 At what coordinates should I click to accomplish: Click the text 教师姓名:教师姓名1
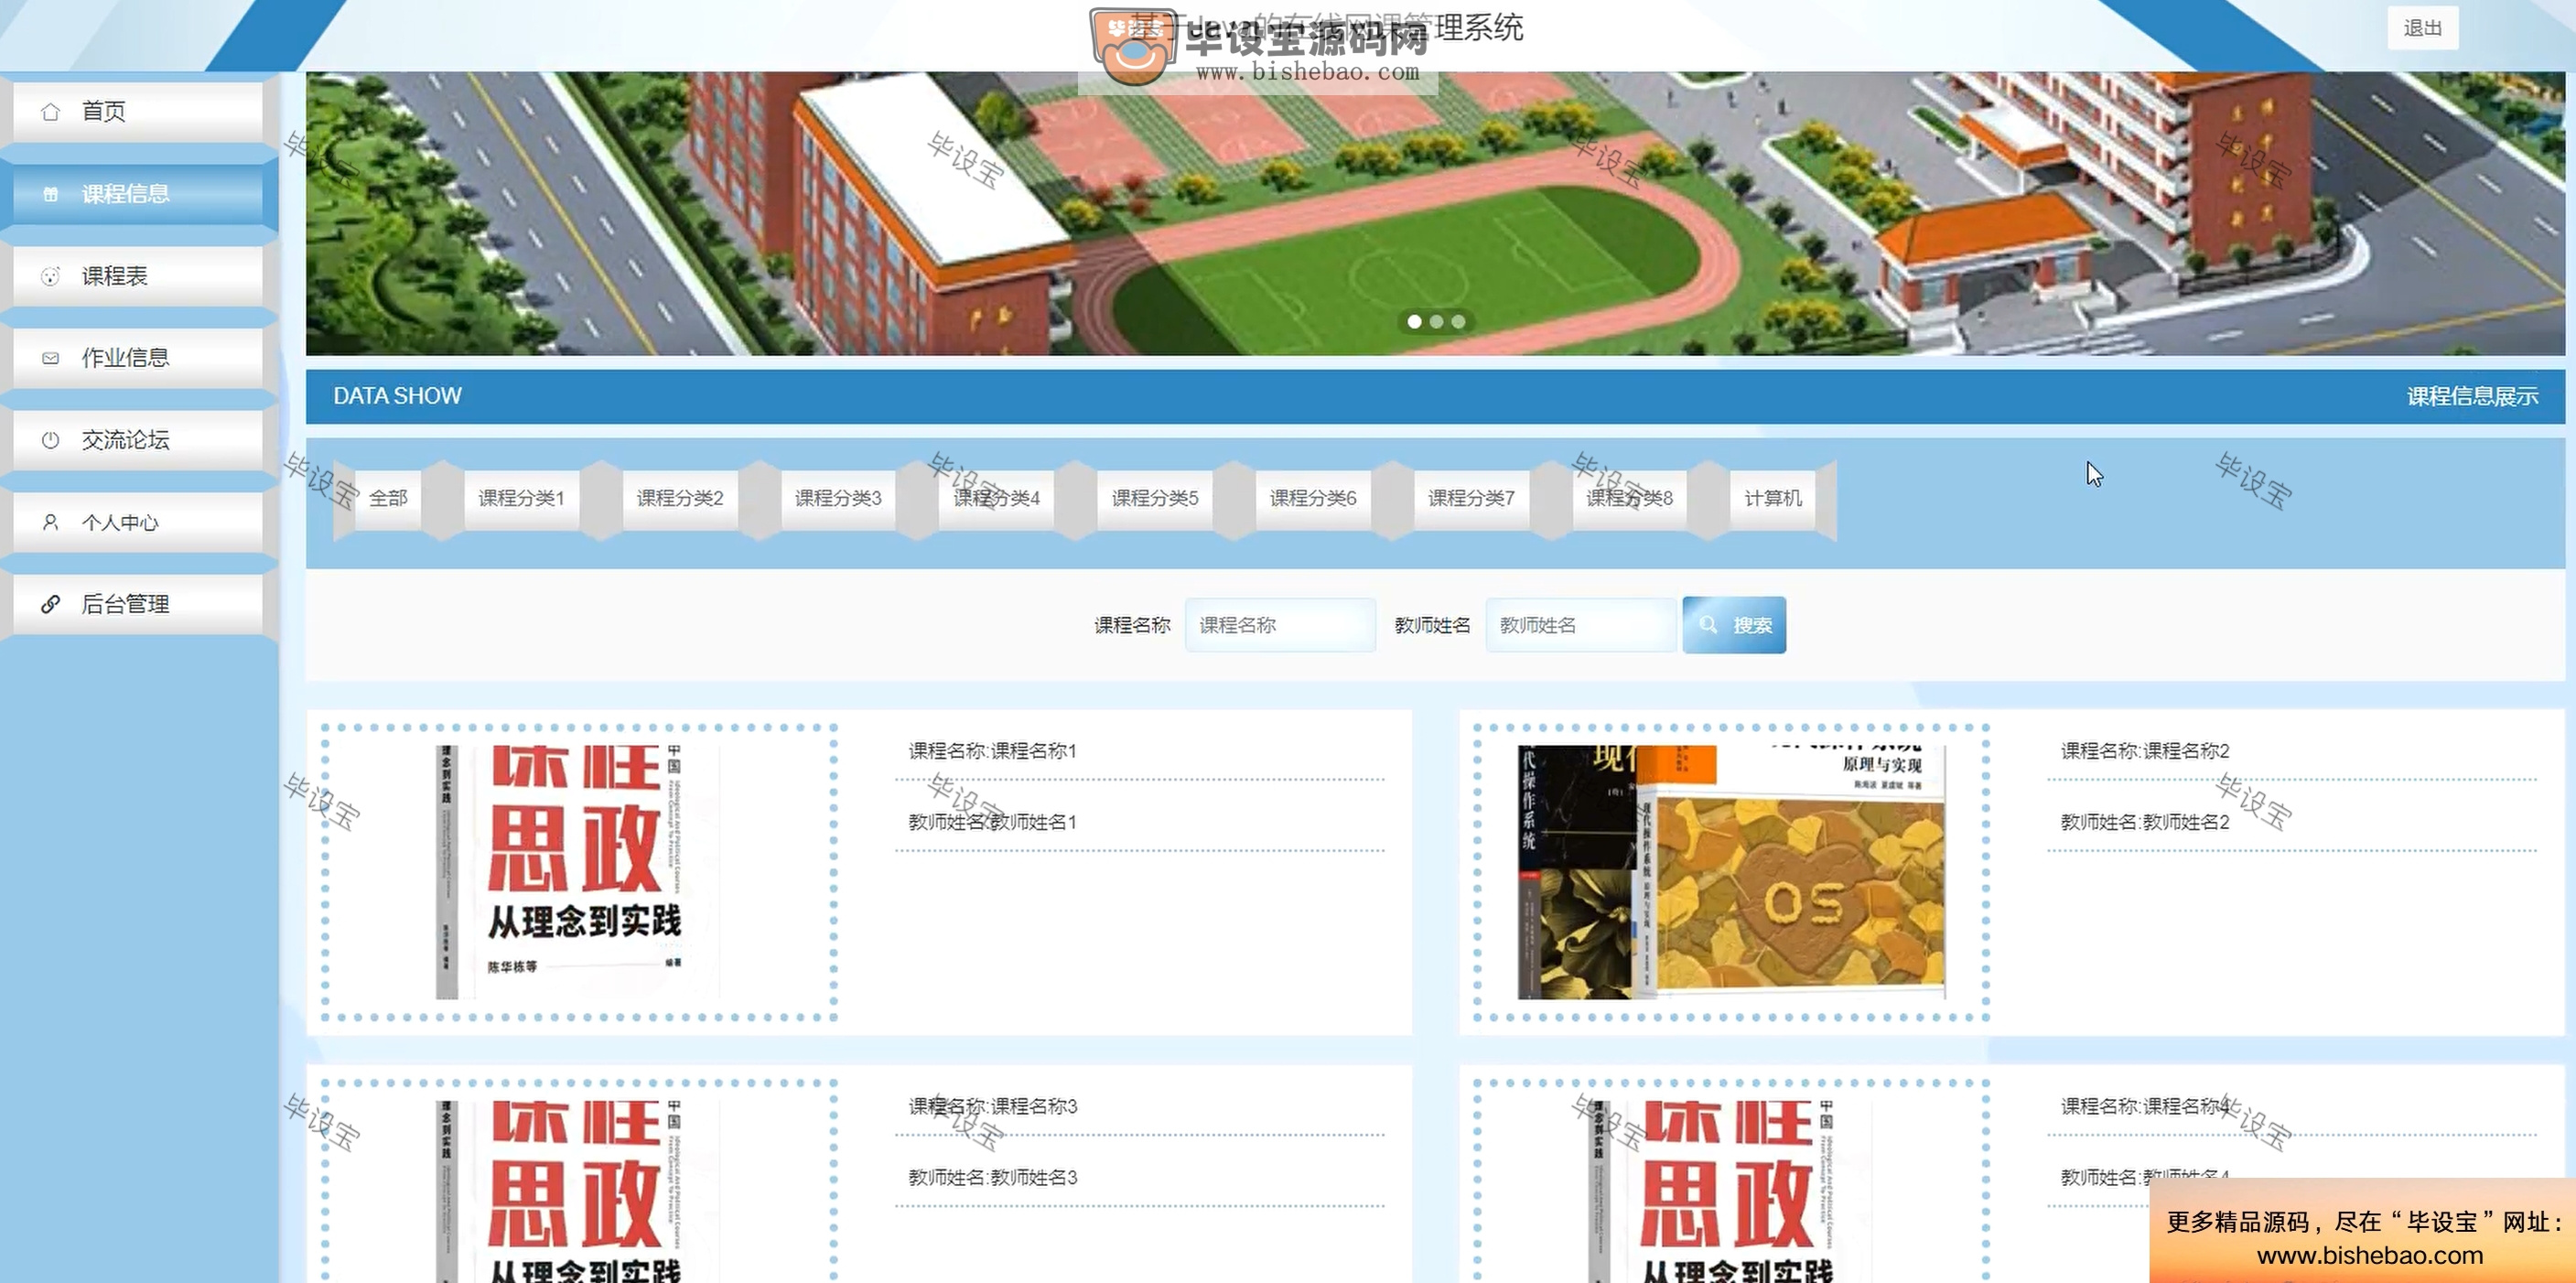(x=992, y=822)
